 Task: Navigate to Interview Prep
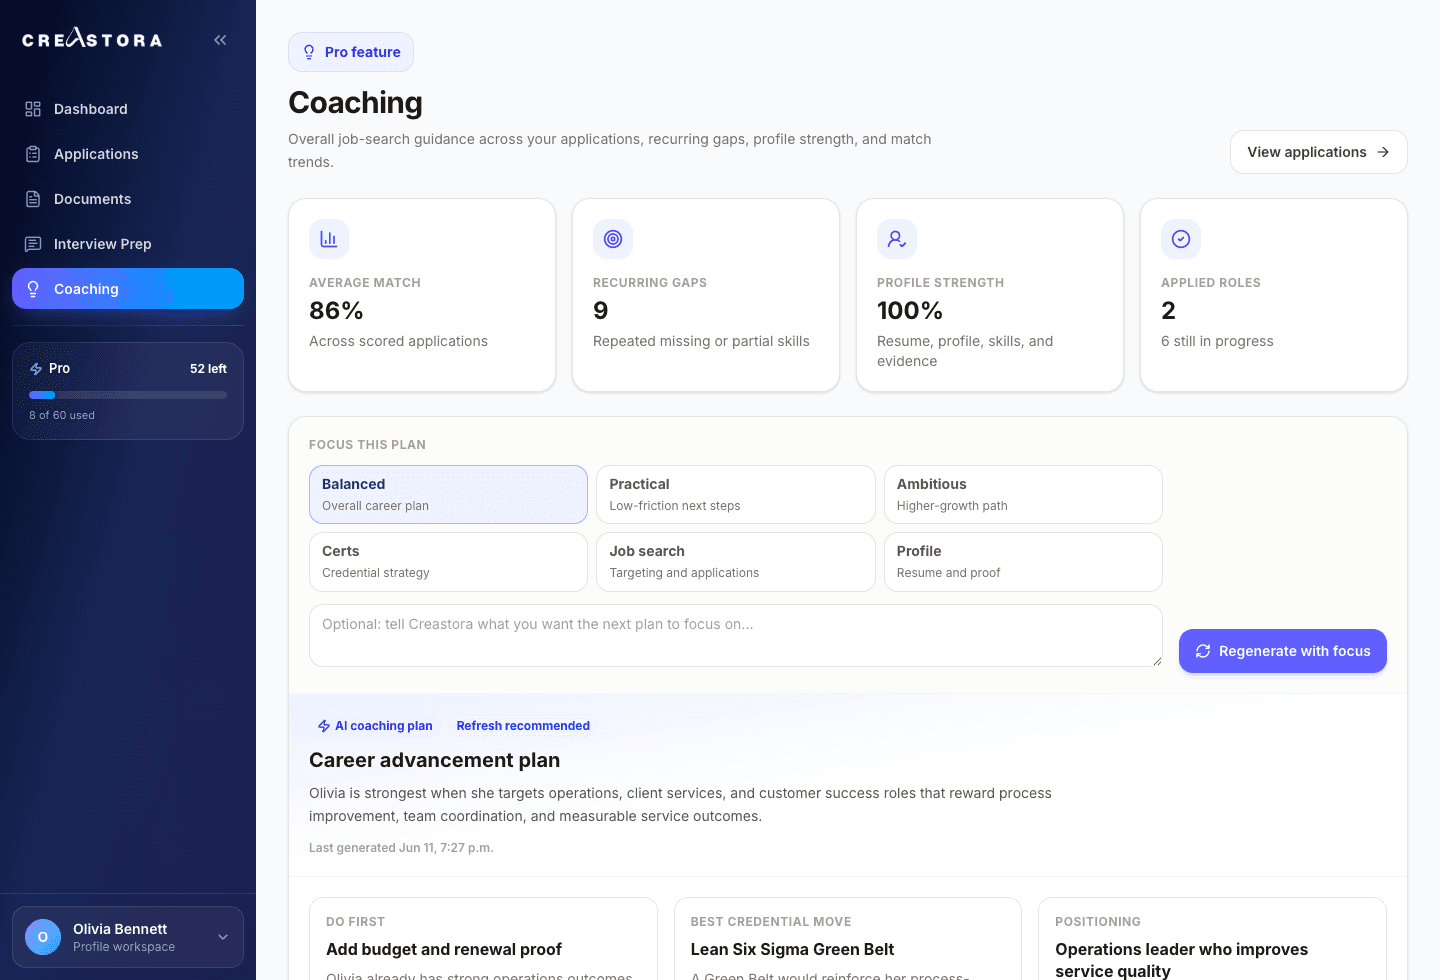[x=128, y=244]
